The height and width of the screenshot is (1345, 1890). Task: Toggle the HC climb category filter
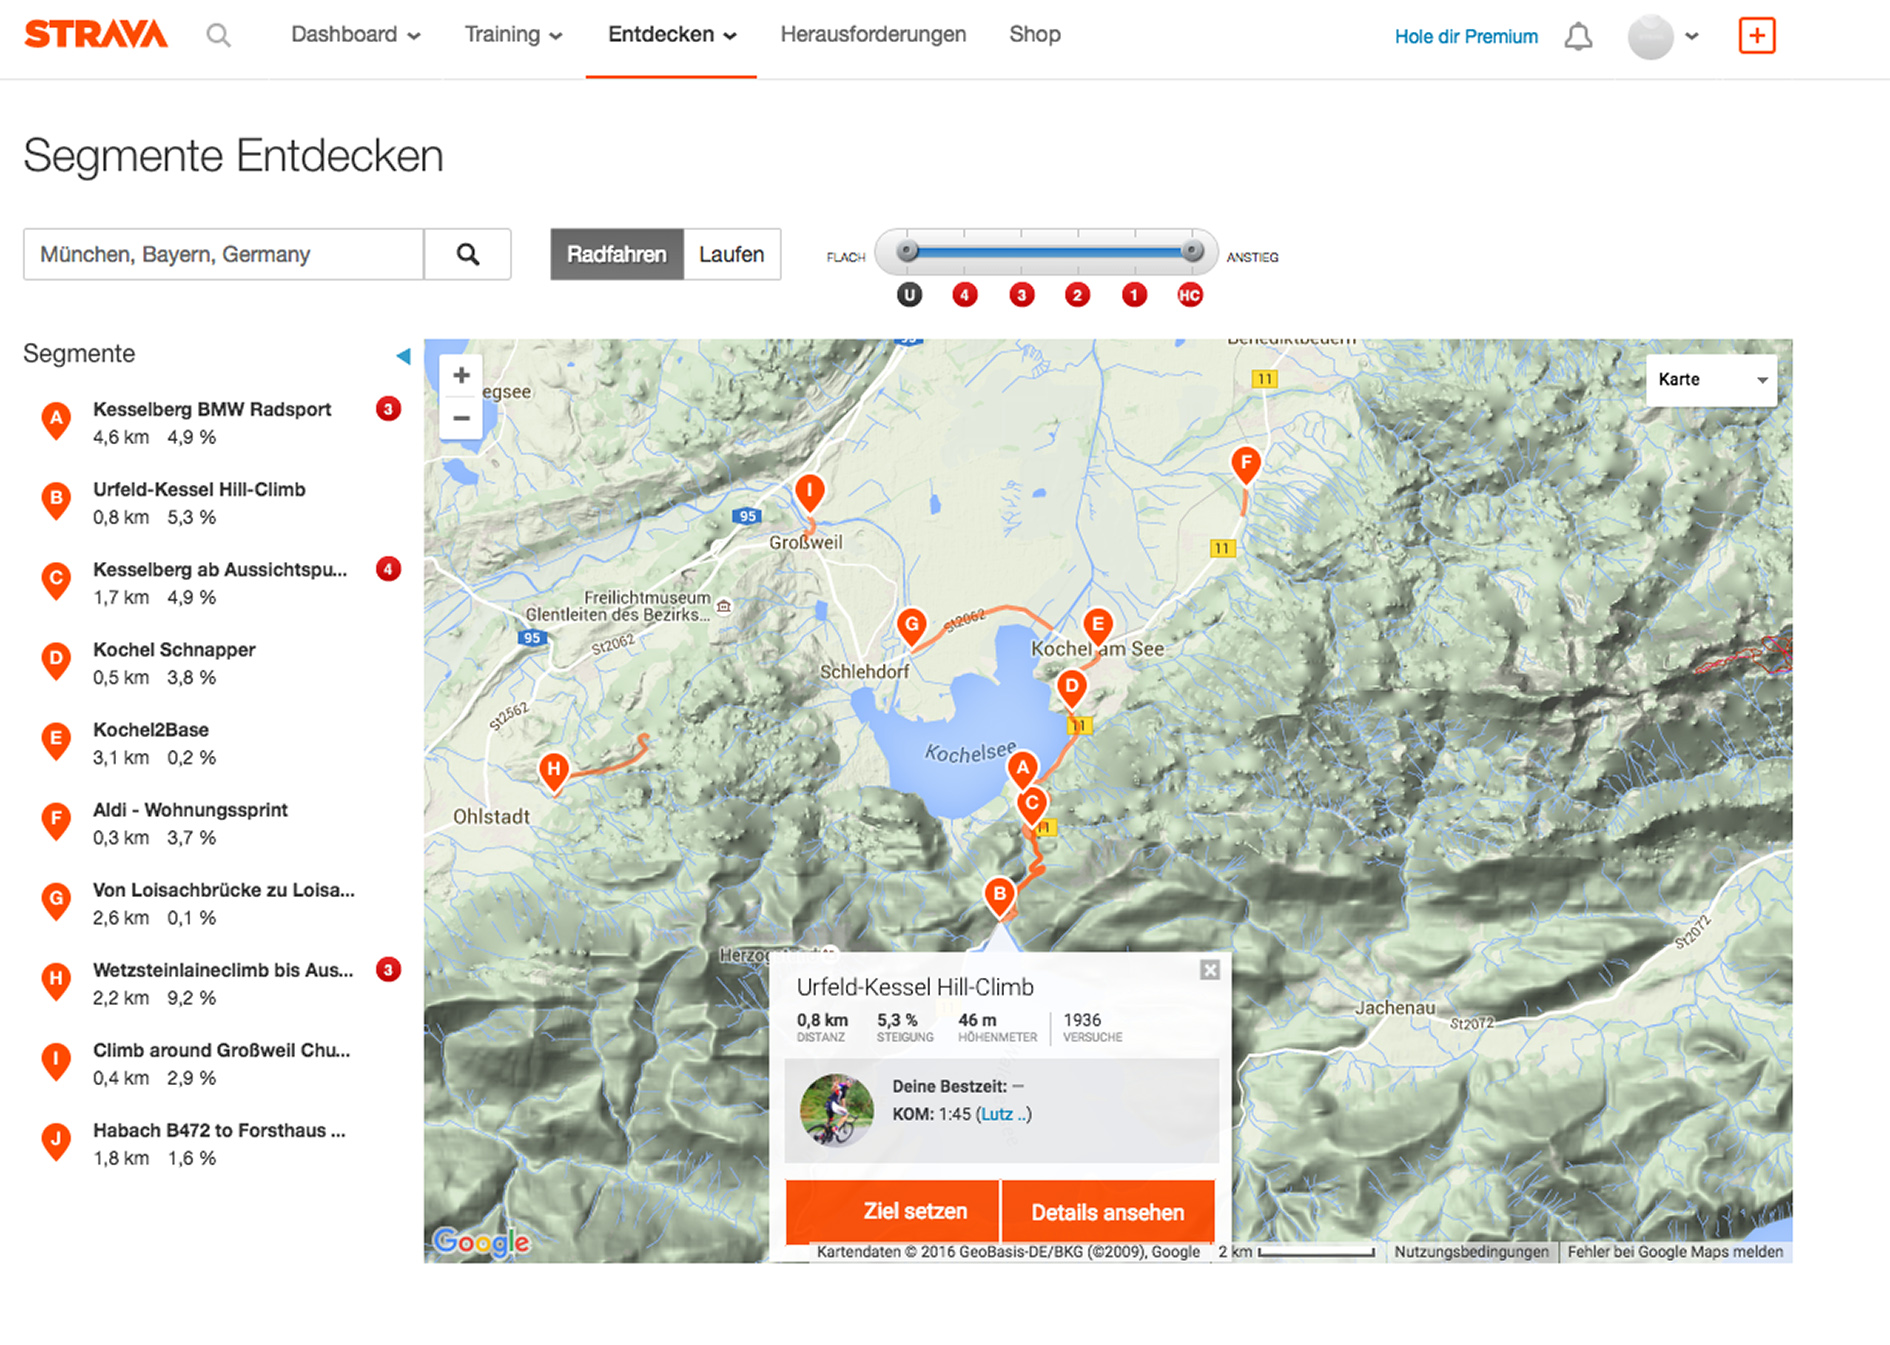pyautogui.click(x=1189, y=295)
